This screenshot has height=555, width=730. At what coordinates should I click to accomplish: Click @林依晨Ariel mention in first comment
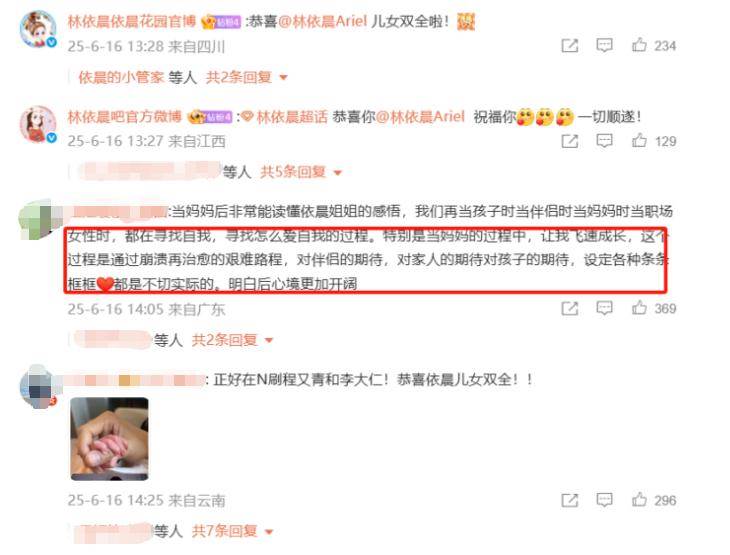click(x=322, y=21)
